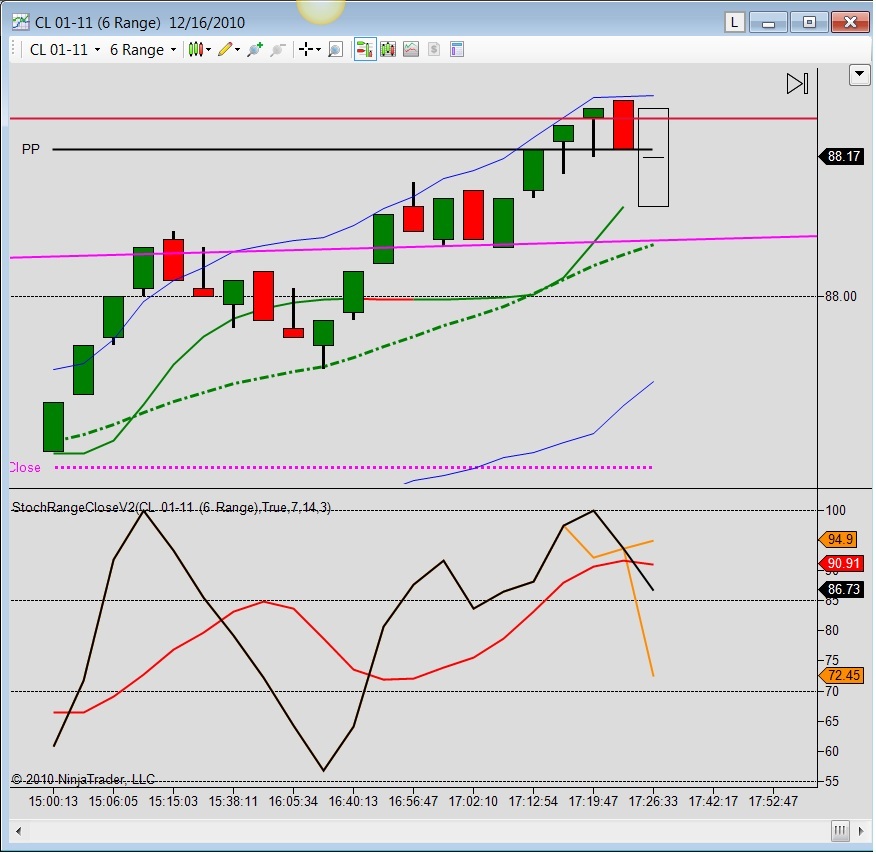The width and height of the screenshot is (876, 854).
Task: Click the zoom out magnifier icon
Action: point(278,50)
